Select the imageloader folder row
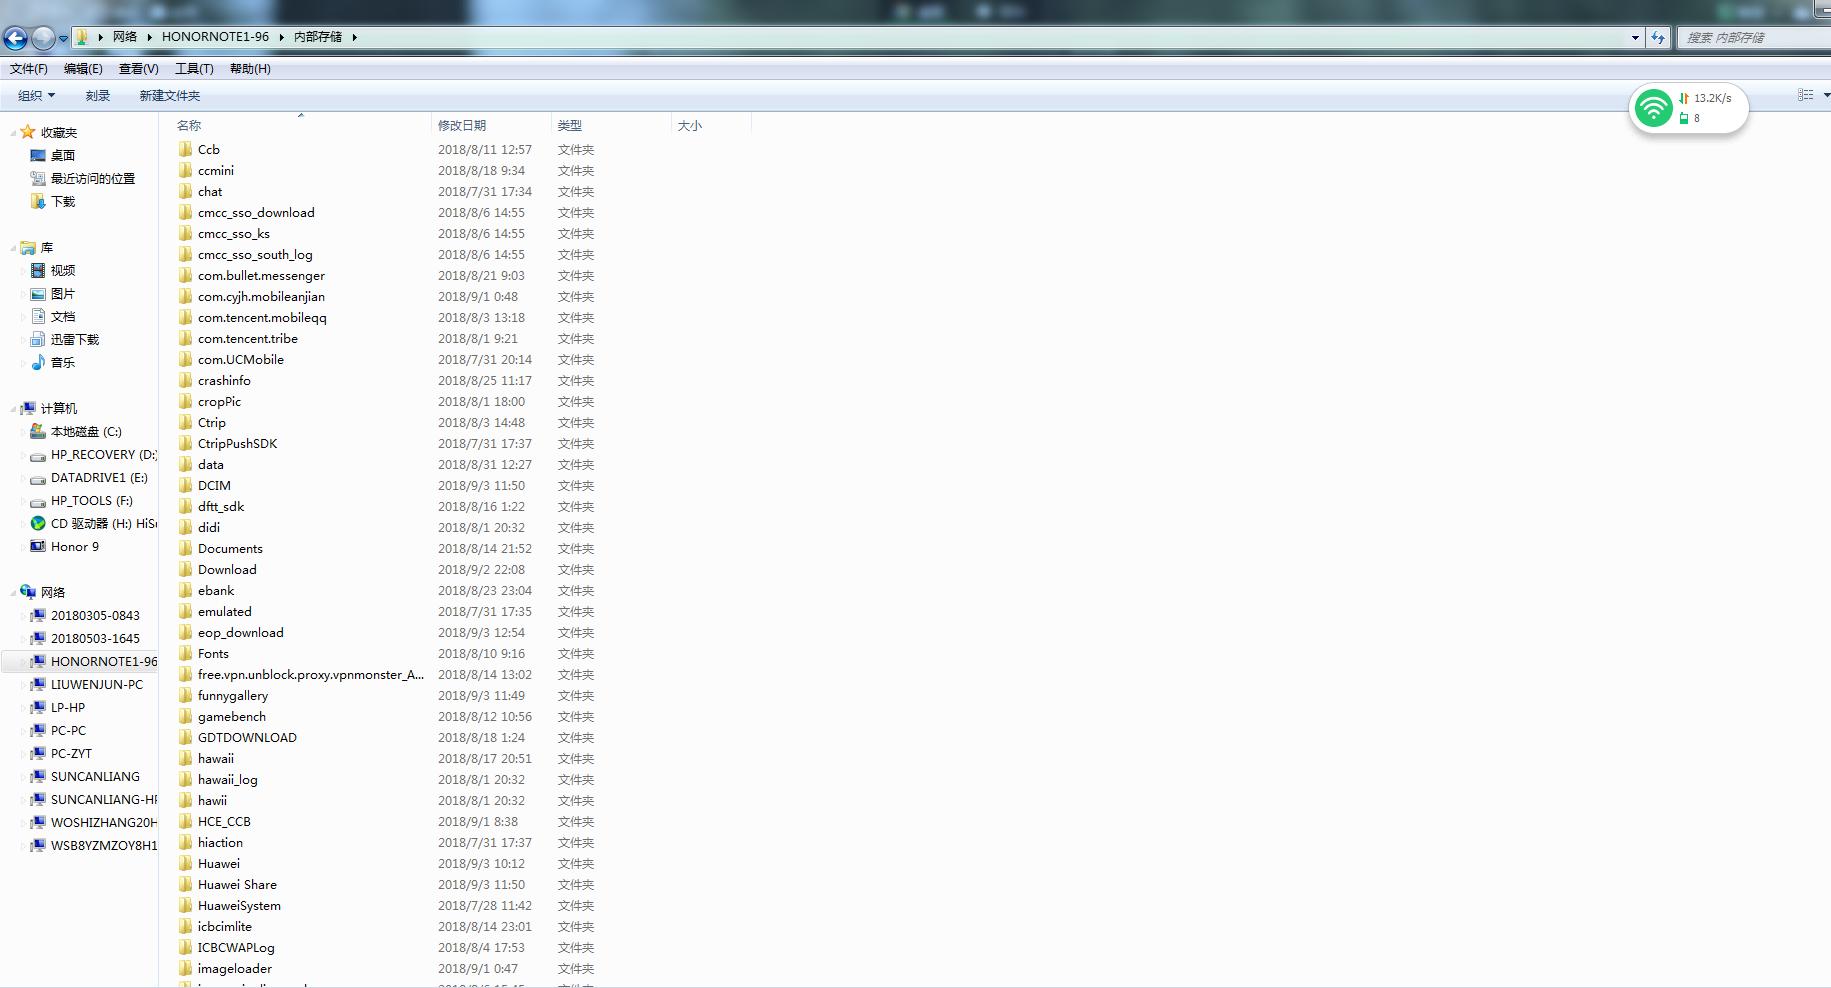The image size is (1831, 988). (x=461, y=968)
